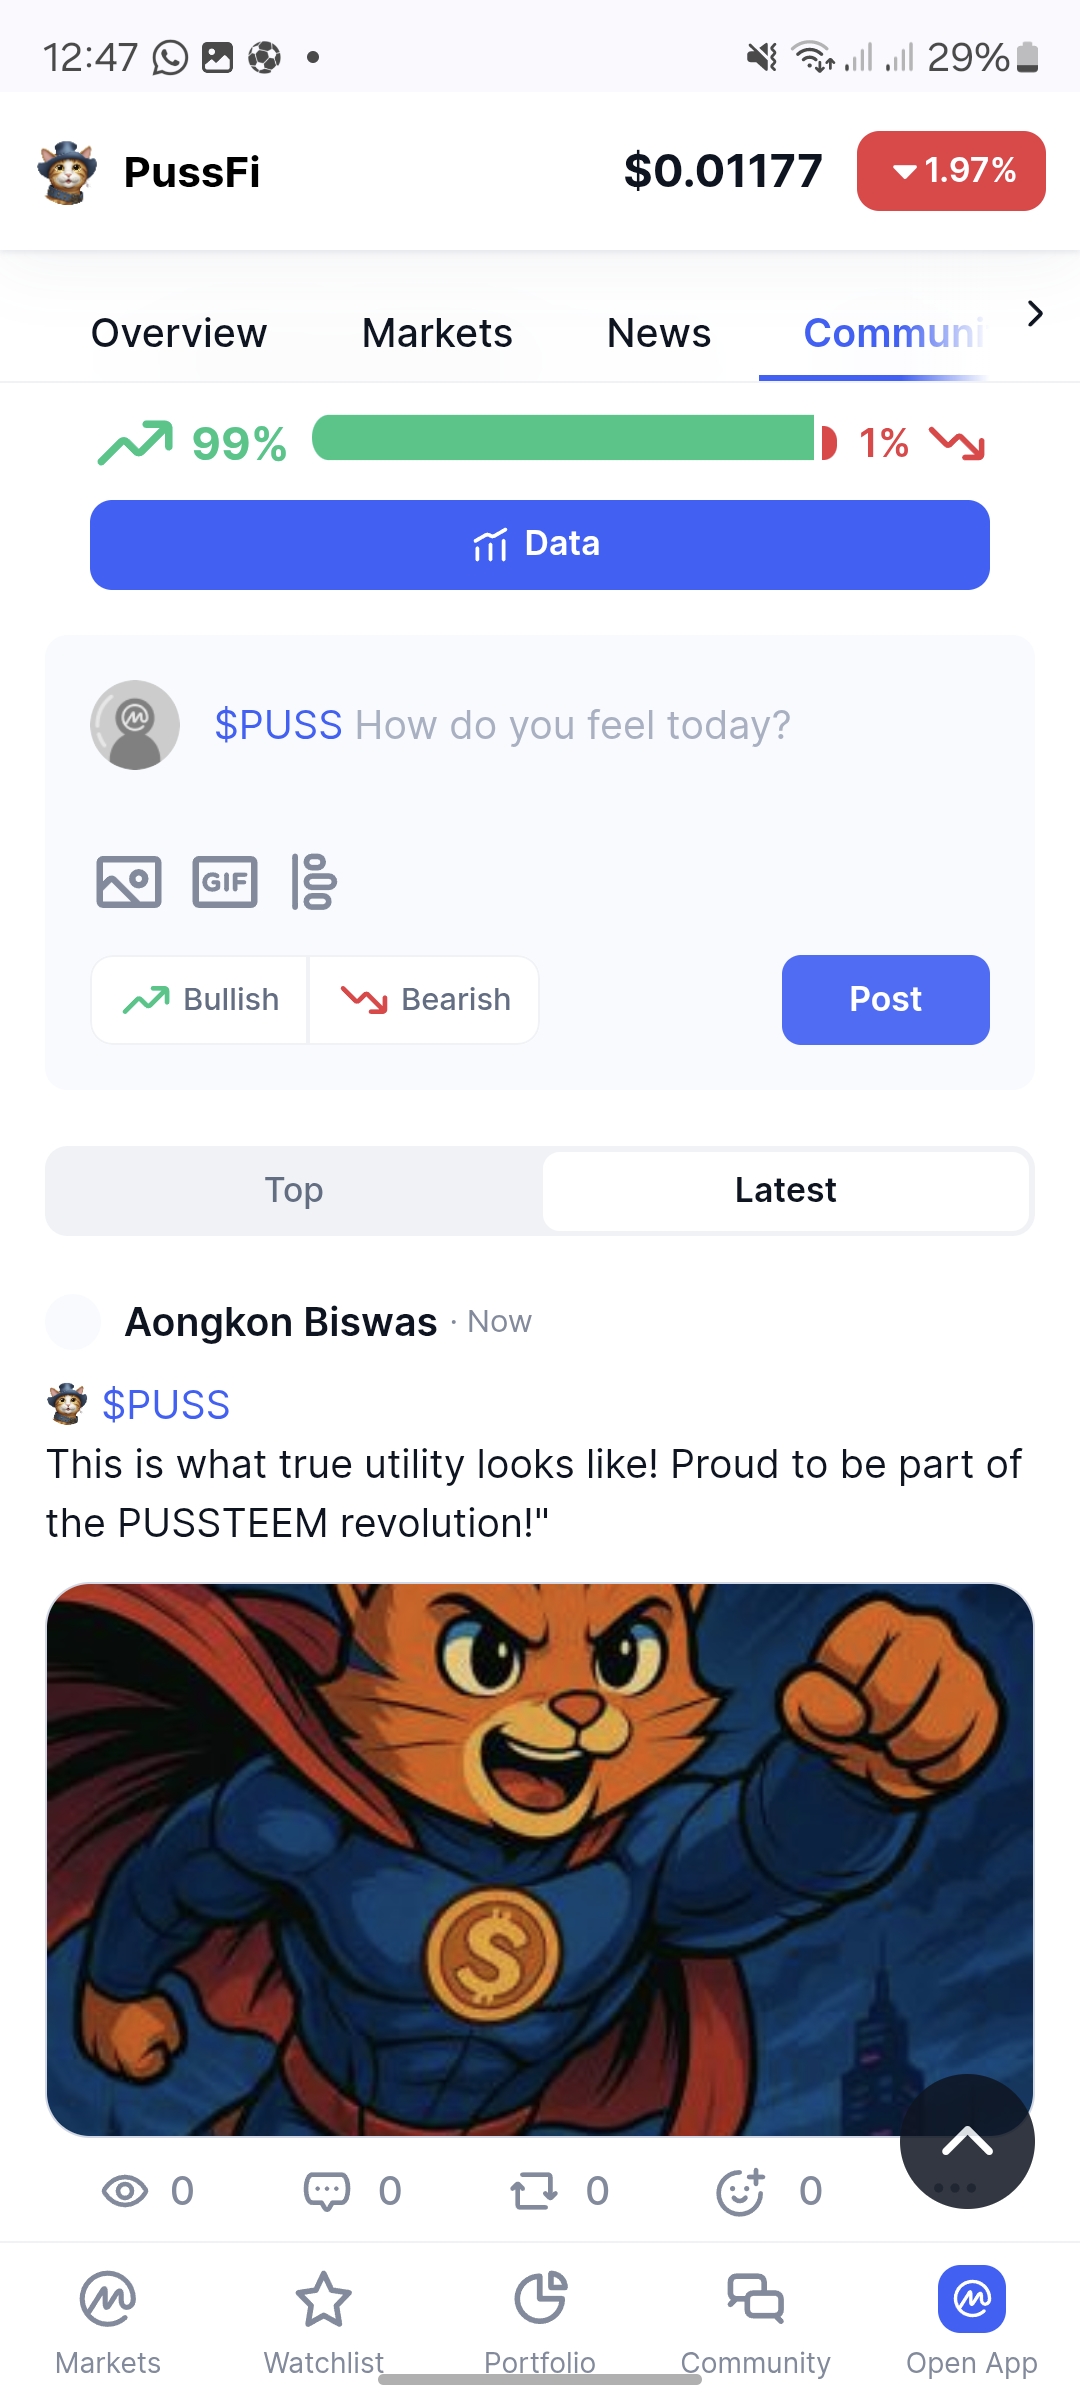Repost using the retweet arrows icon
1080x2400 pixels.
534,2191
